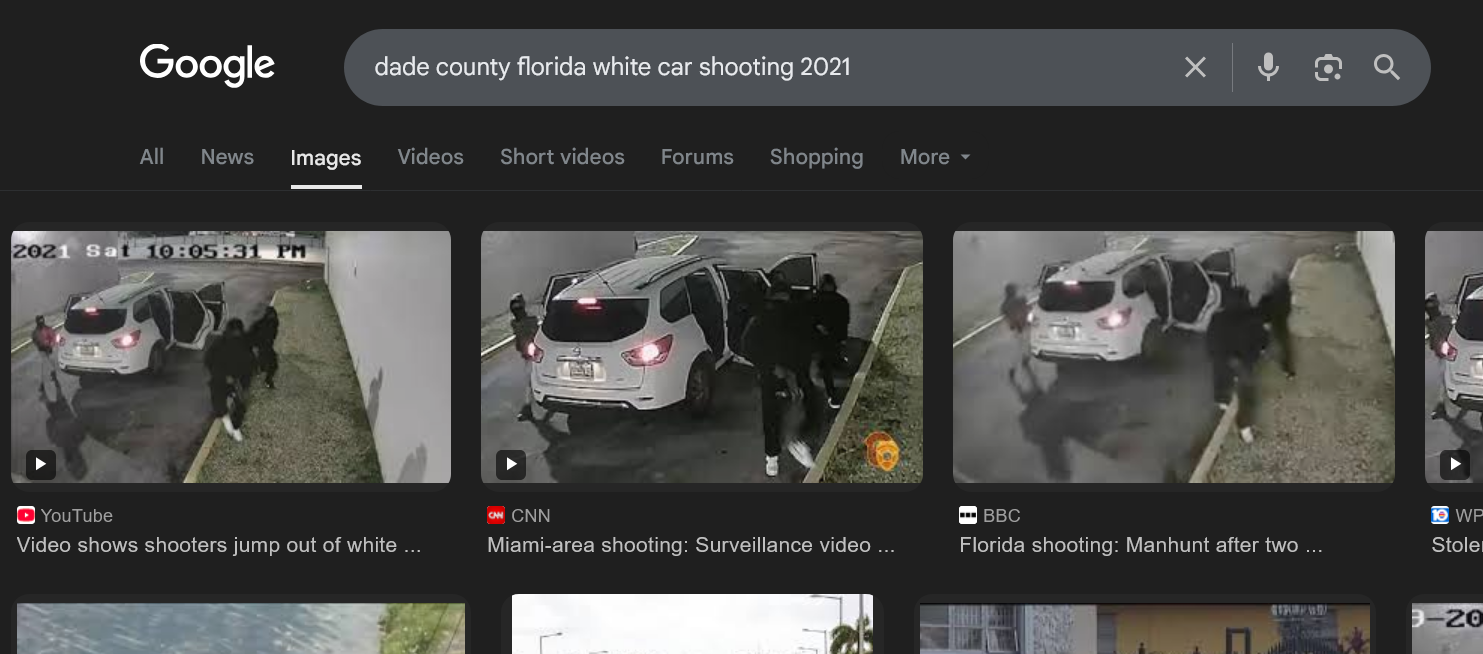Open Google Lens image search icon
The height and width of the screenshot is (654, 1483).
pos(1328,67)
